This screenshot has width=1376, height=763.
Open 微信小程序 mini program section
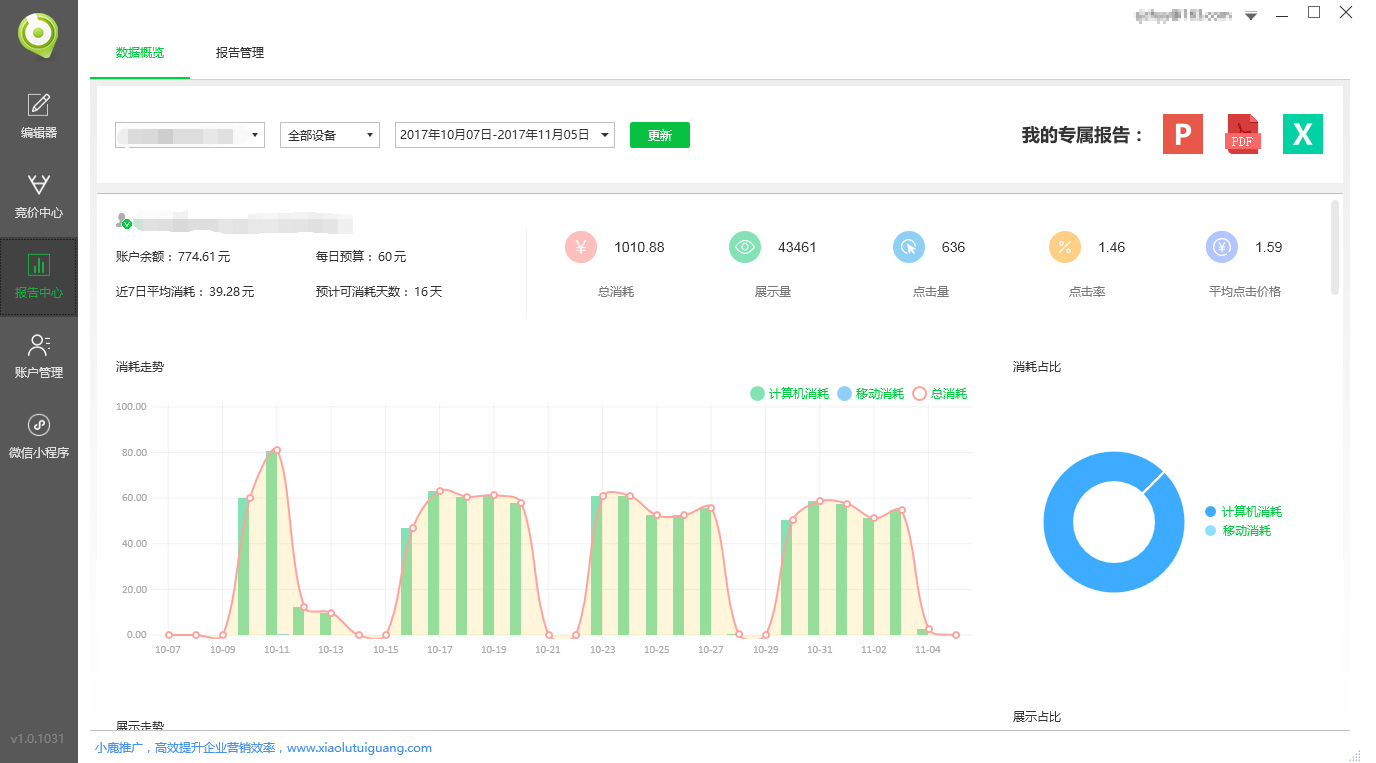39,436
